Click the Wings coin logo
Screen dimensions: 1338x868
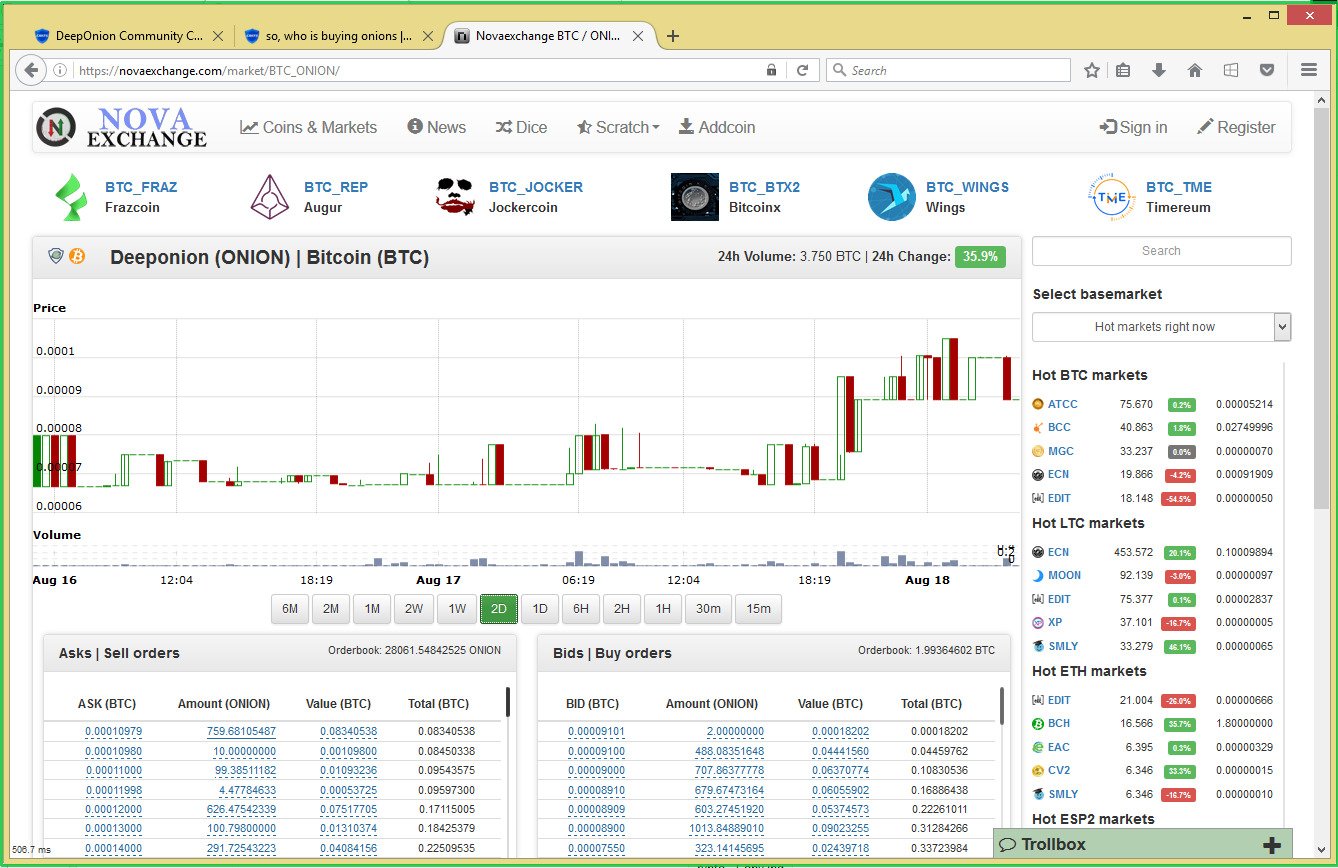coord(892,197)
